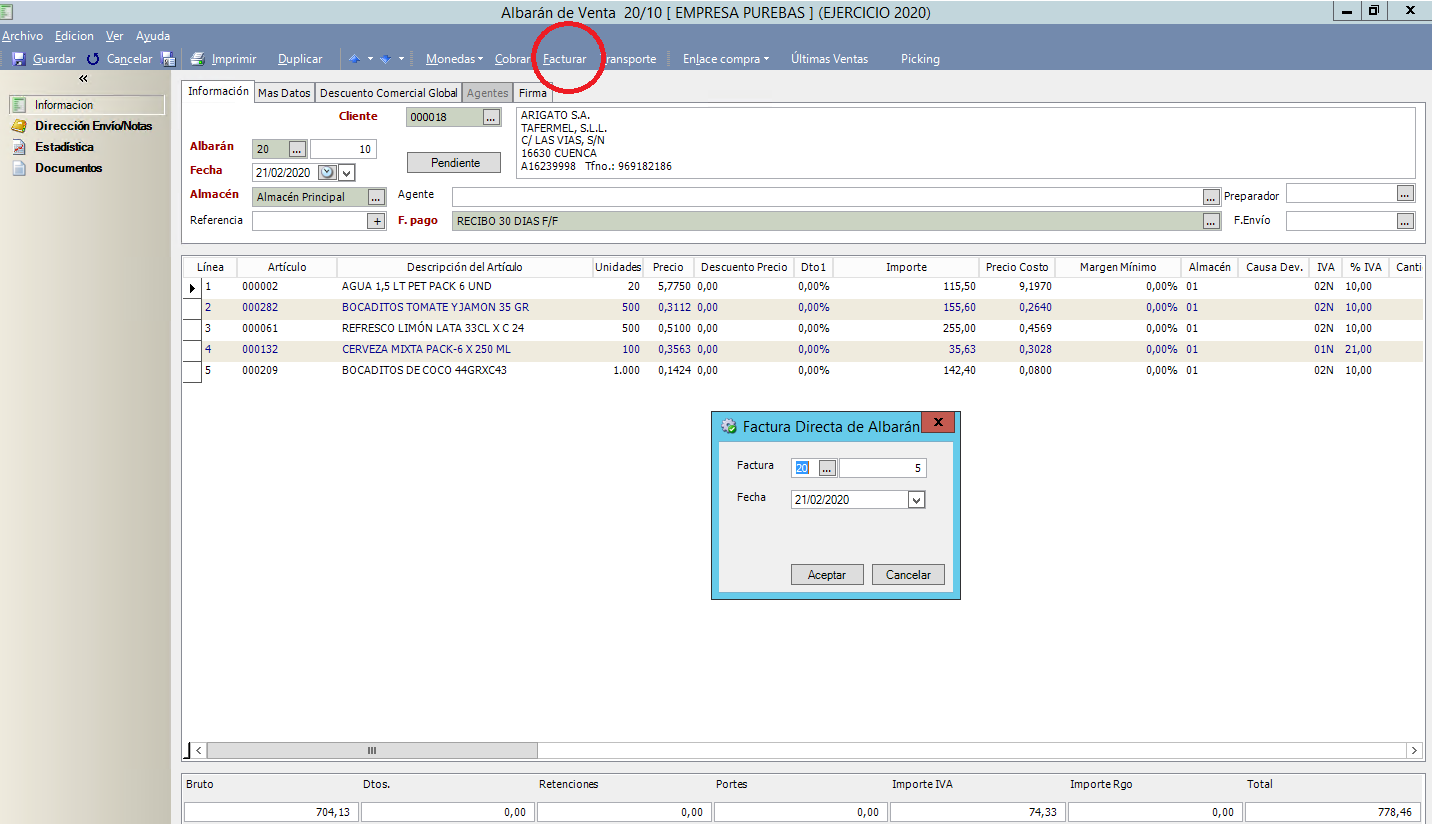The height and width of the screenshot is (824, 1432).
Task: Select the Información tab
Action: 218,91
